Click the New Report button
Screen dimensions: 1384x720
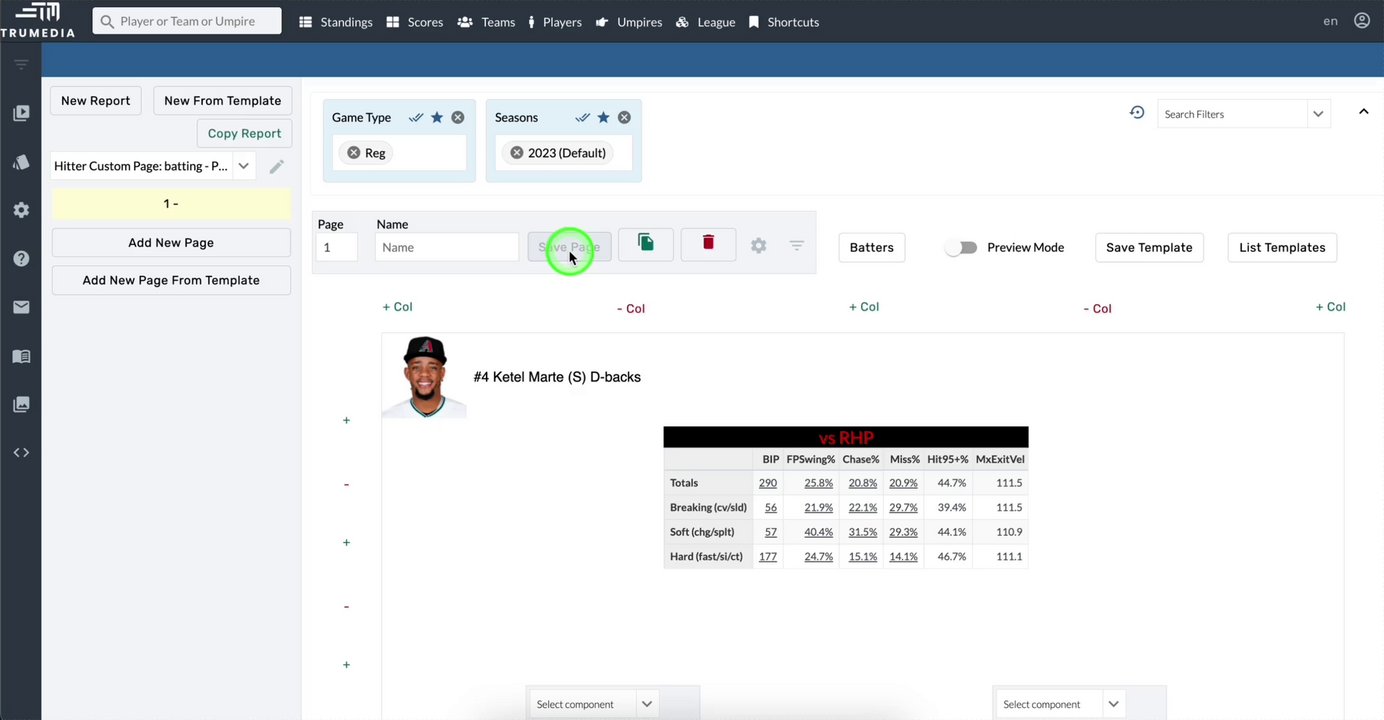tap(96, 100)
